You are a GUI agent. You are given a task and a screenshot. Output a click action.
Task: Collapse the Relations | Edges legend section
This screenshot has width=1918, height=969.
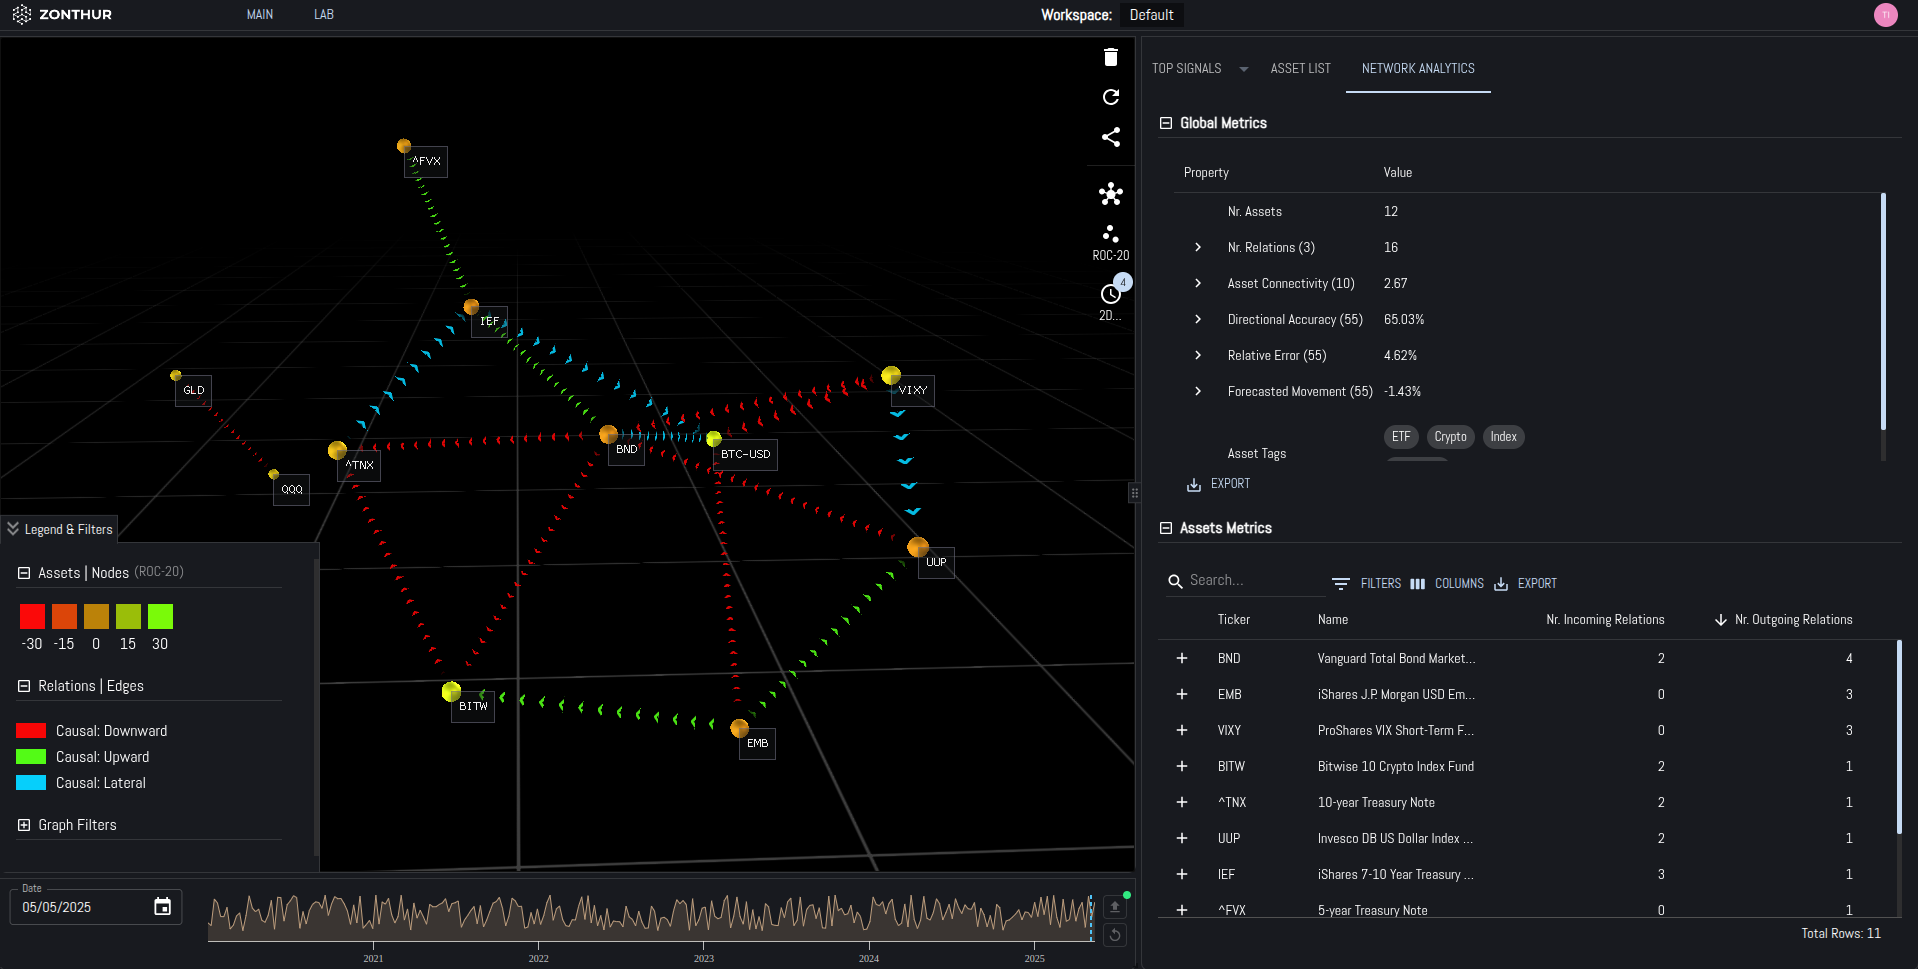(x=24, y=686)
